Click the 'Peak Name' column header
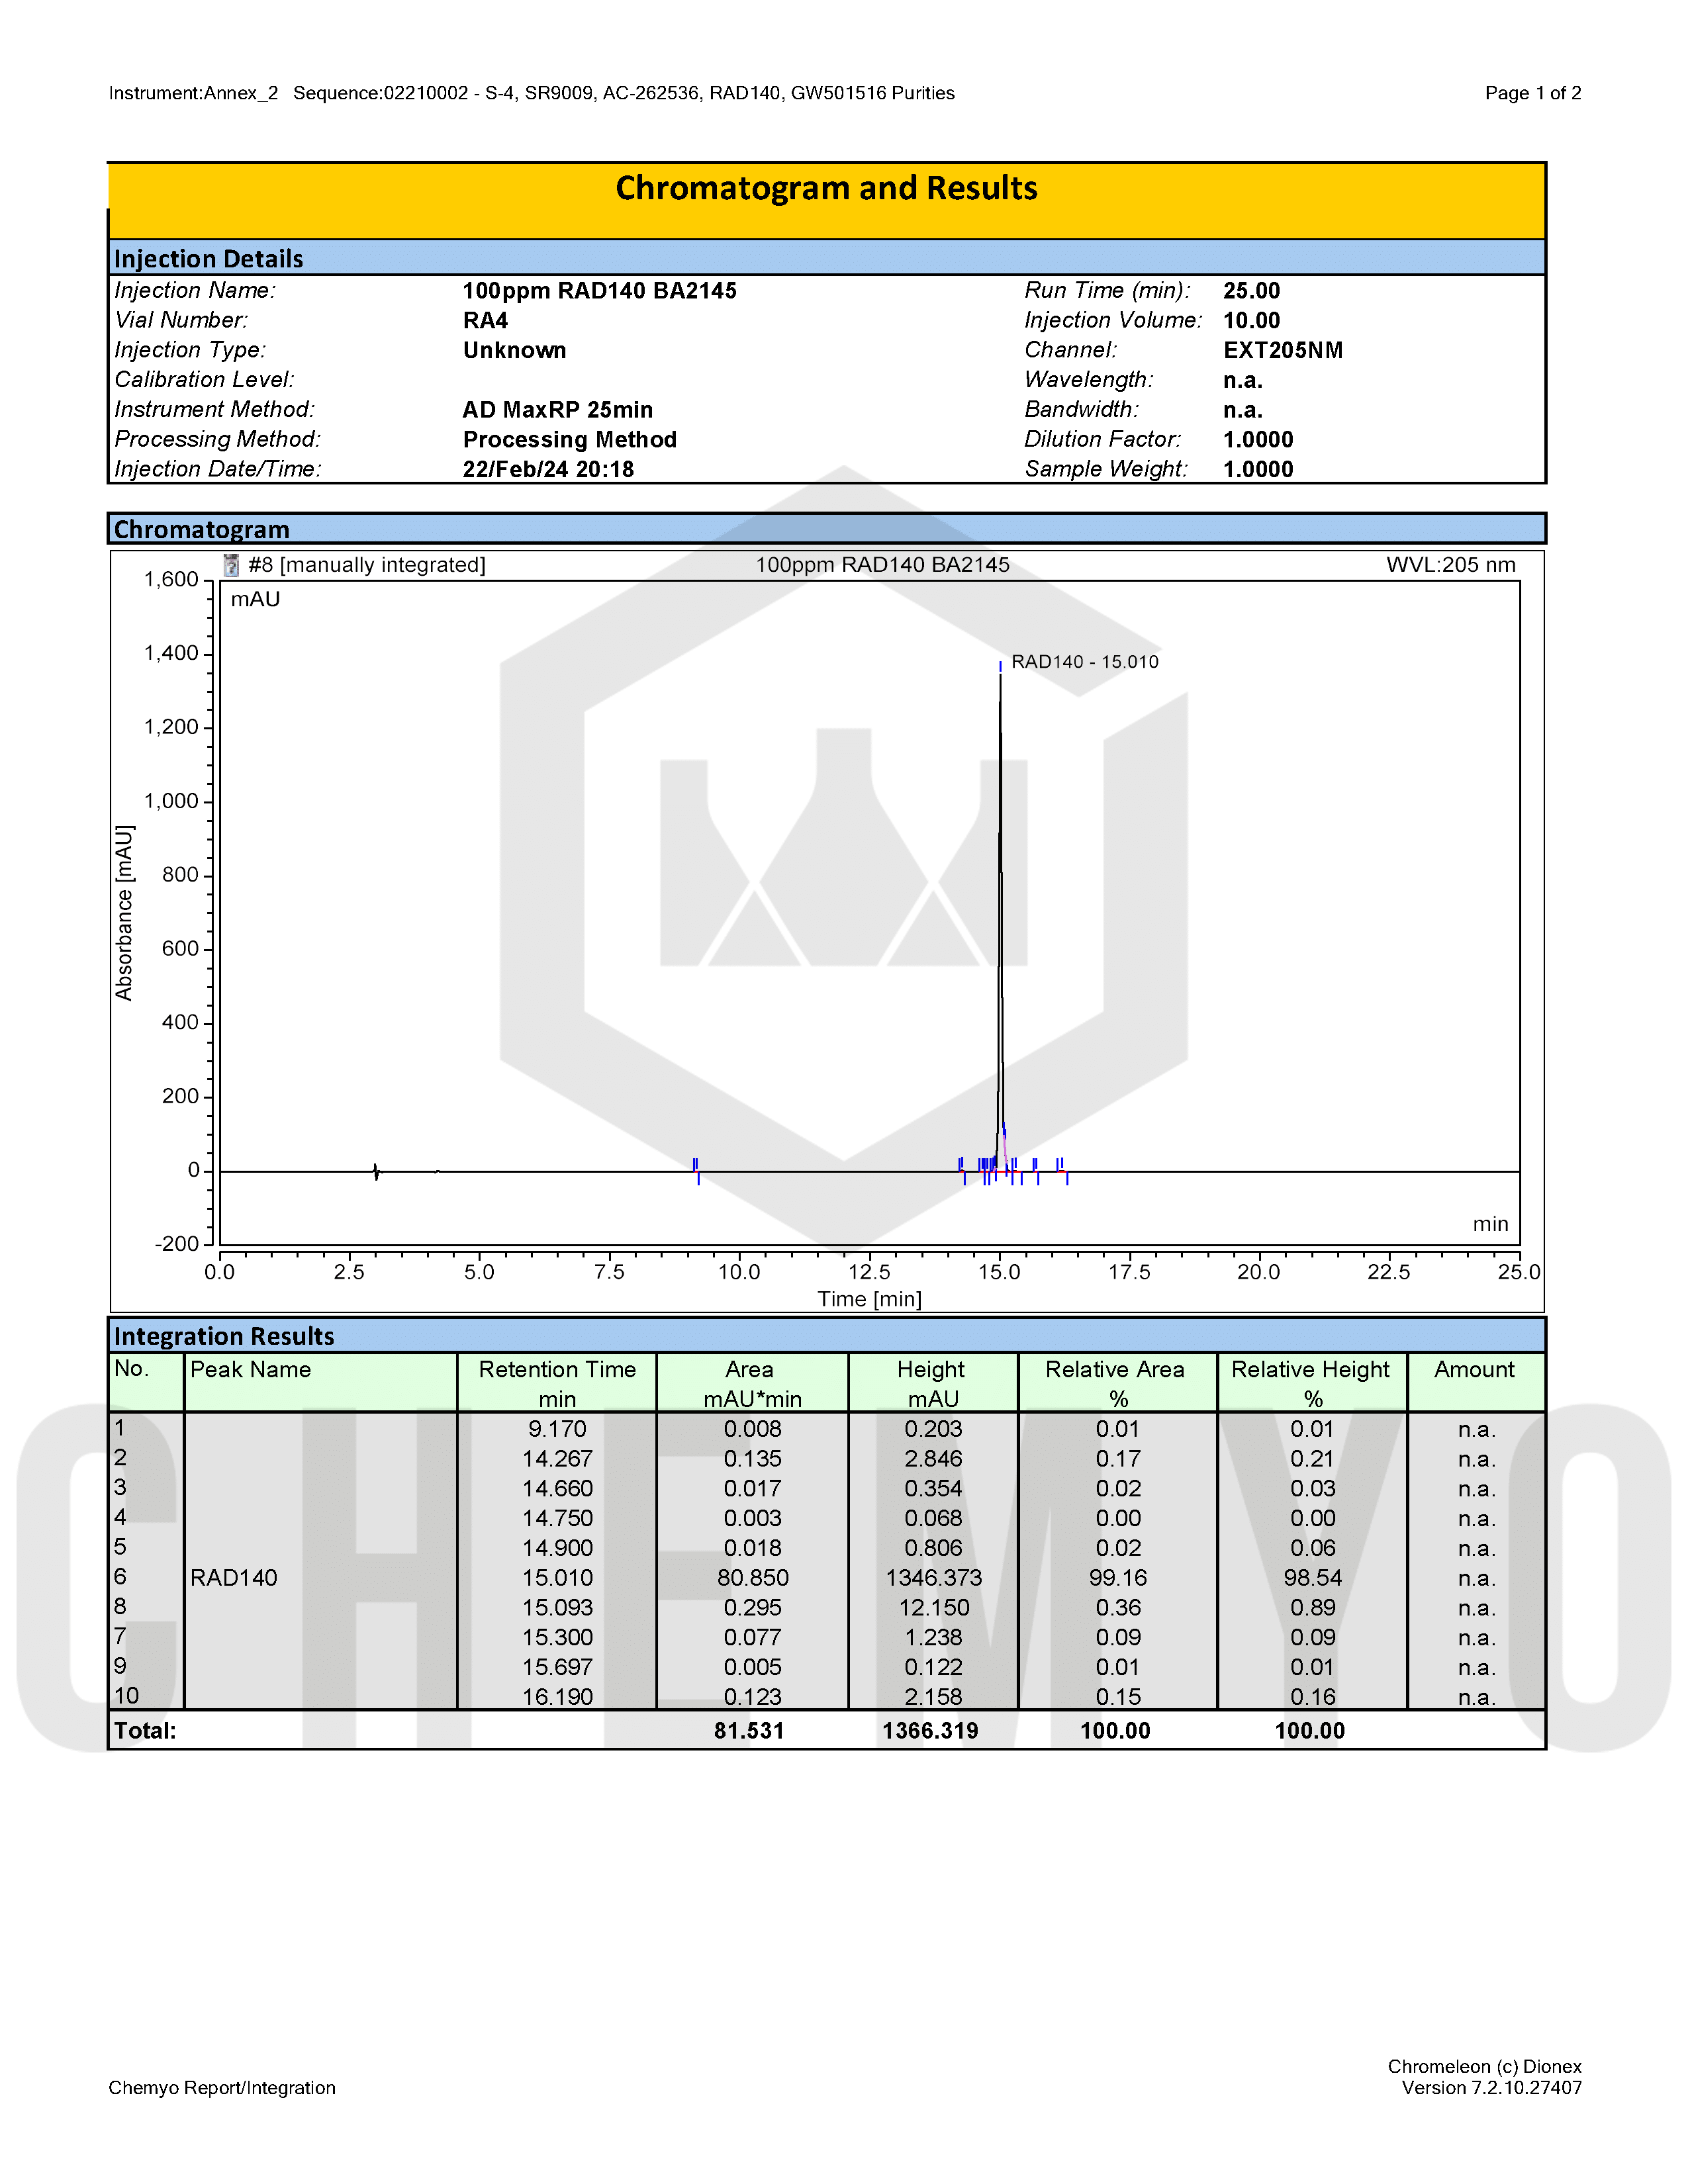The height and width of the screenshot is (2184, 1688). point(250,1370)
